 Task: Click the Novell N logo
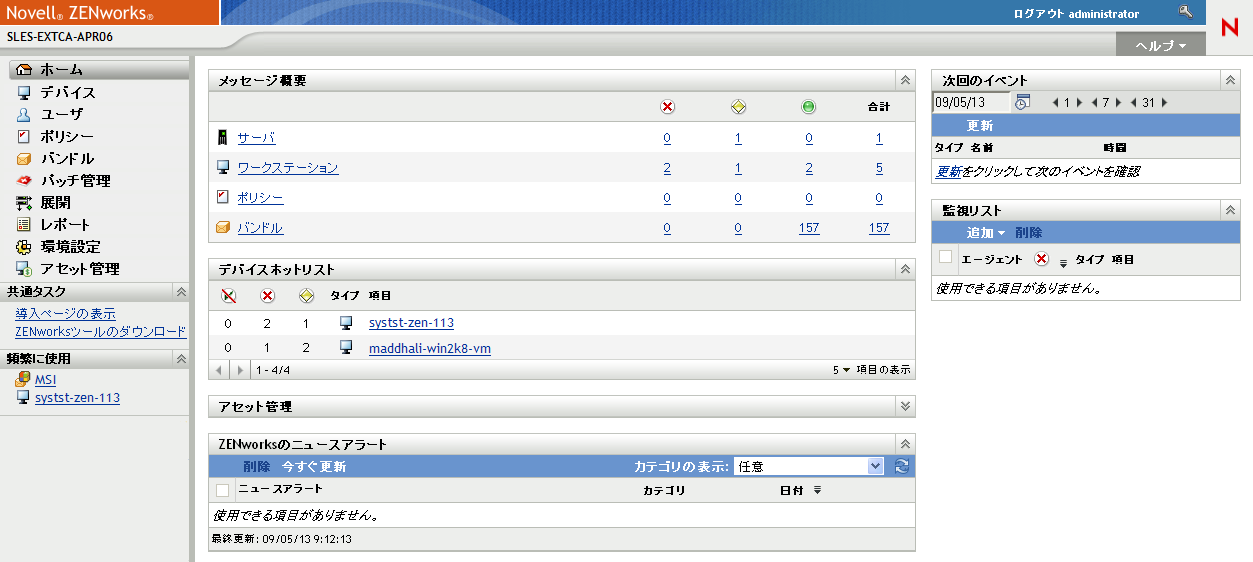1229,27
